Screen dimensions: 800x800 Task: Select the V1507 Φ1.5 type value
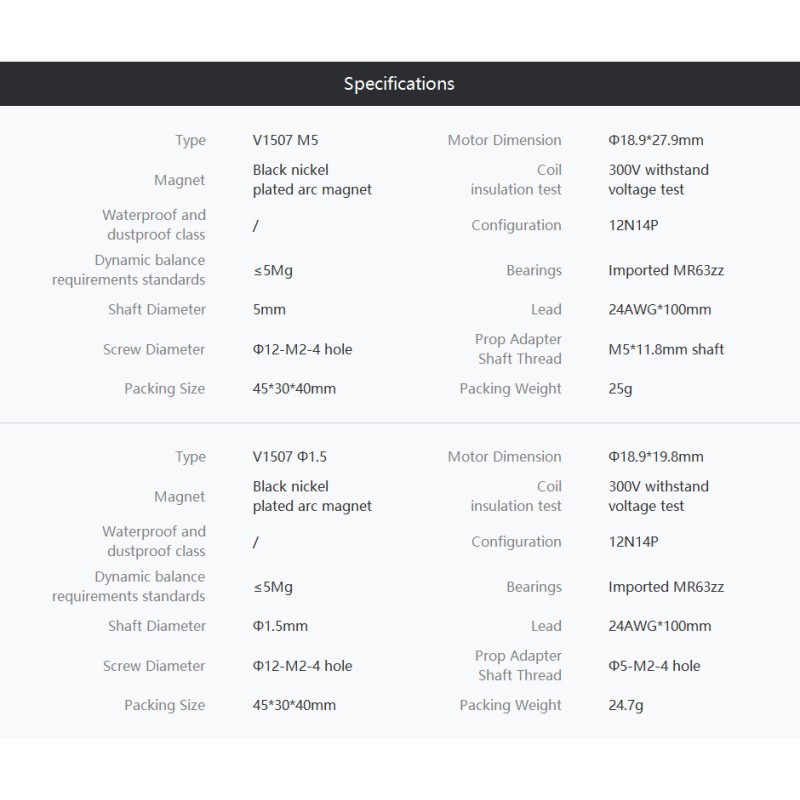point(289,456)
